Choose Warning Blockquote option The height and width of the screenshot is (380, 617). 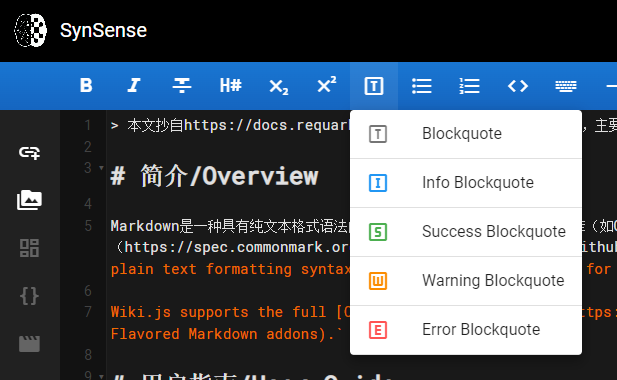tap(466, 281)
